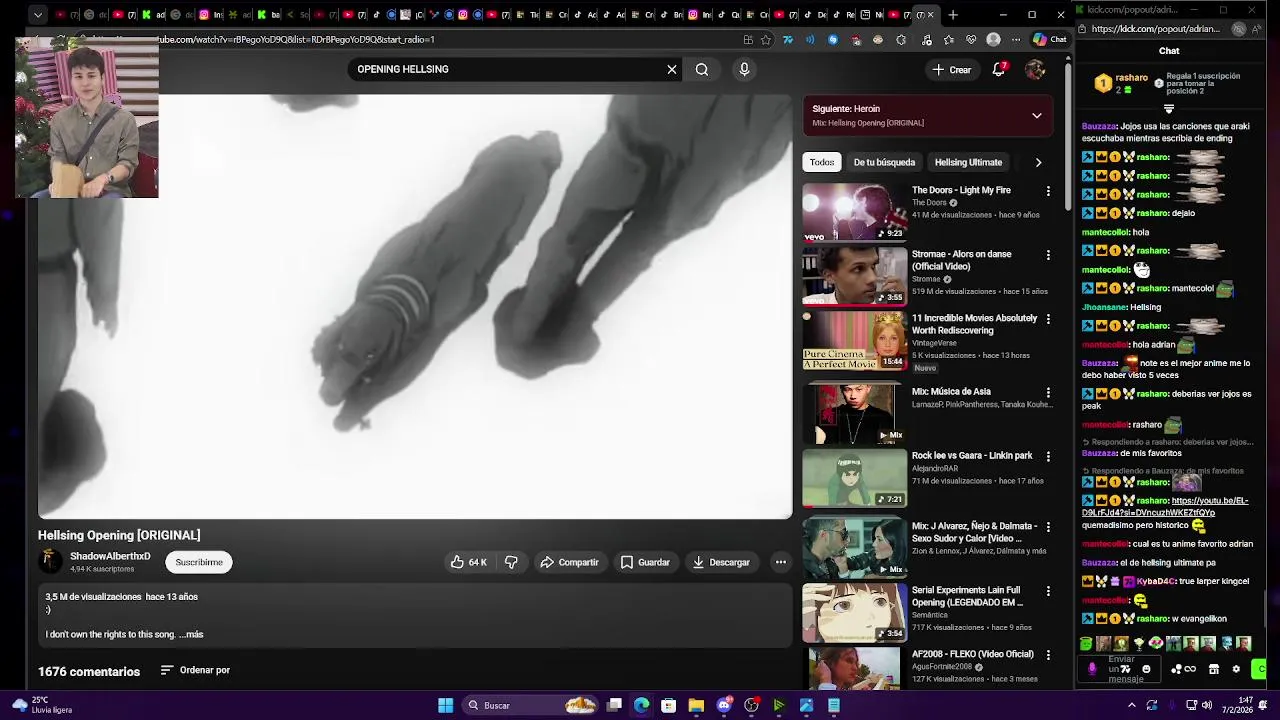Screen dimensions: 1280x720
Task: Open the ShadowAlberthxD channel link
Action: 110,556
